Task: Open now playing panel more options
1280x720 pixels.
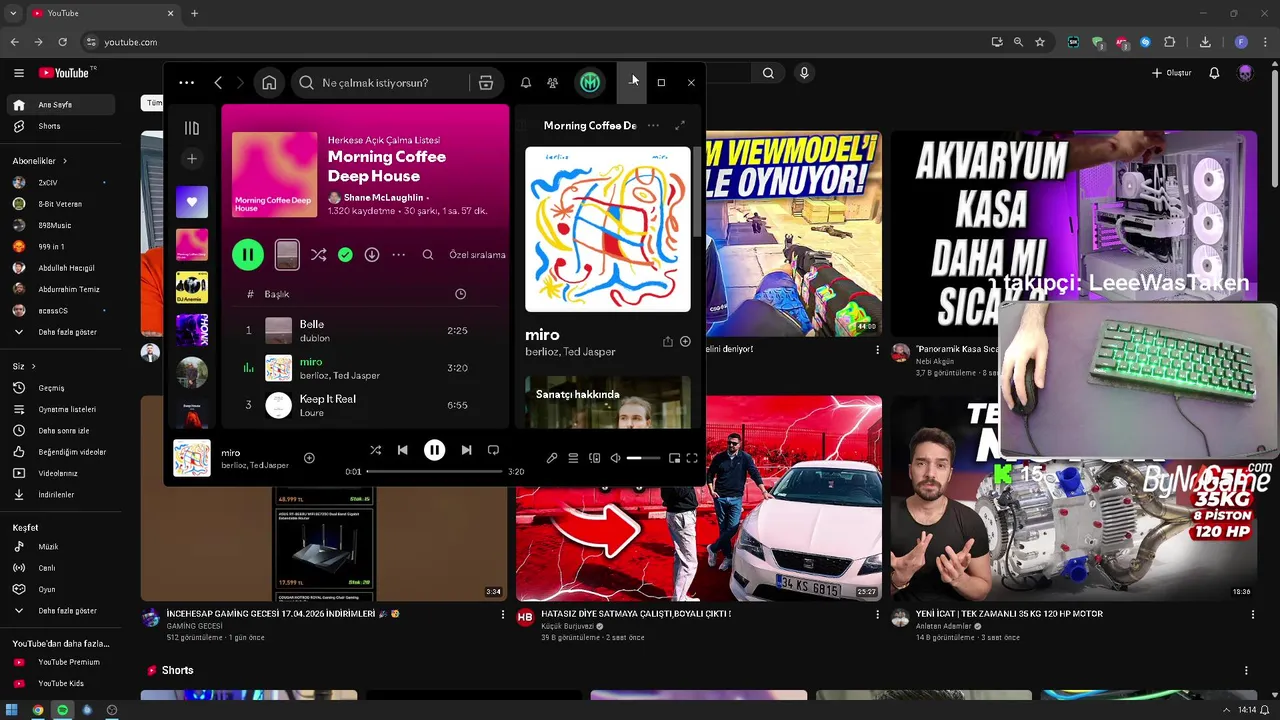Action: tap(653, 126)
